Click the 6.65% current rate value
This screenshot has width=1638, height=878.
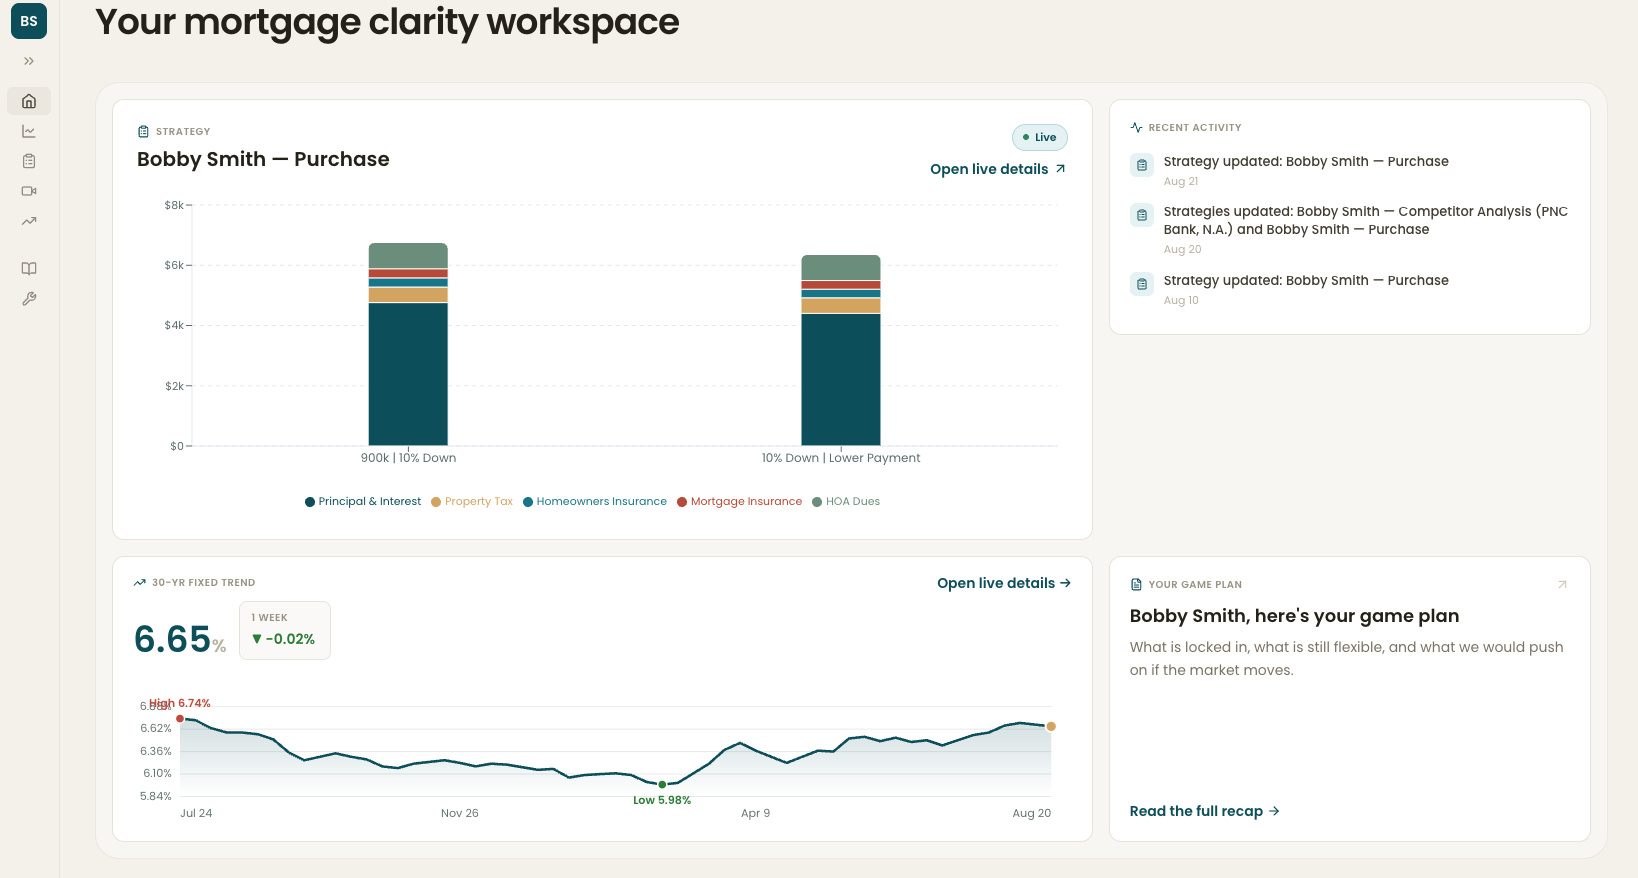(180, 639)
